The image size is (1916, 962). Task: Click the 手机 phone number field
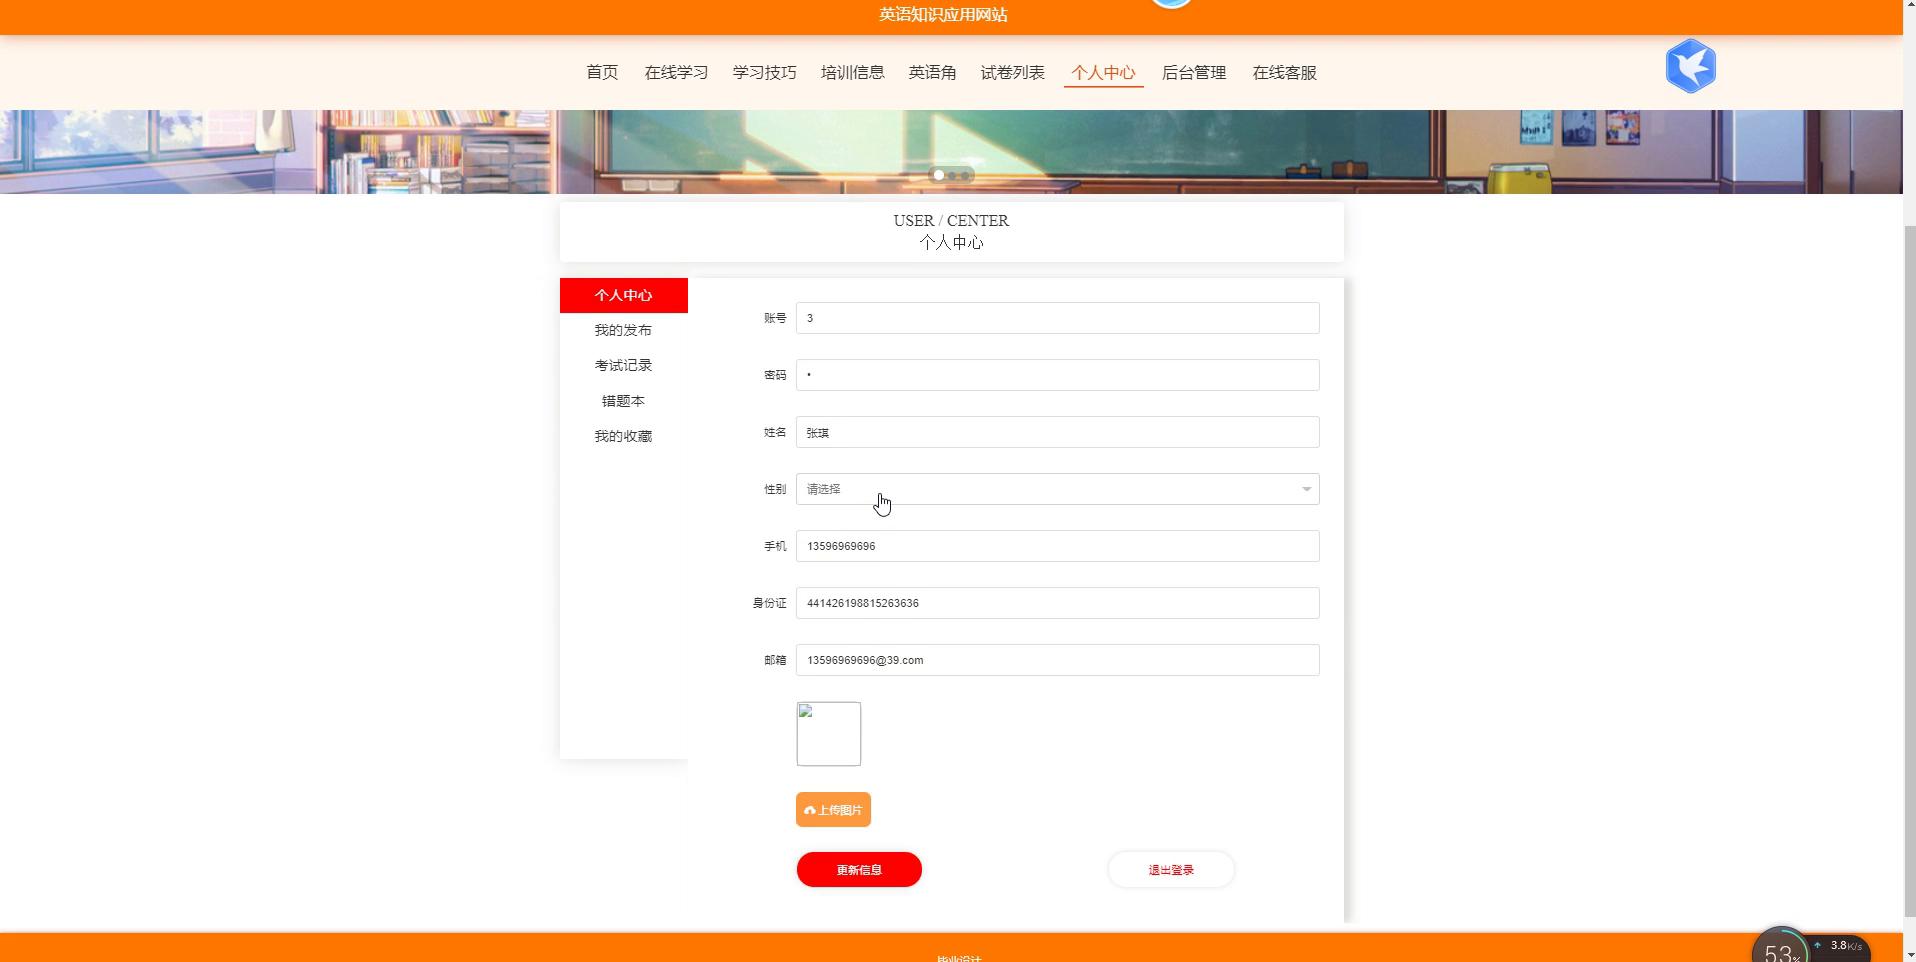coord(1056,546)
